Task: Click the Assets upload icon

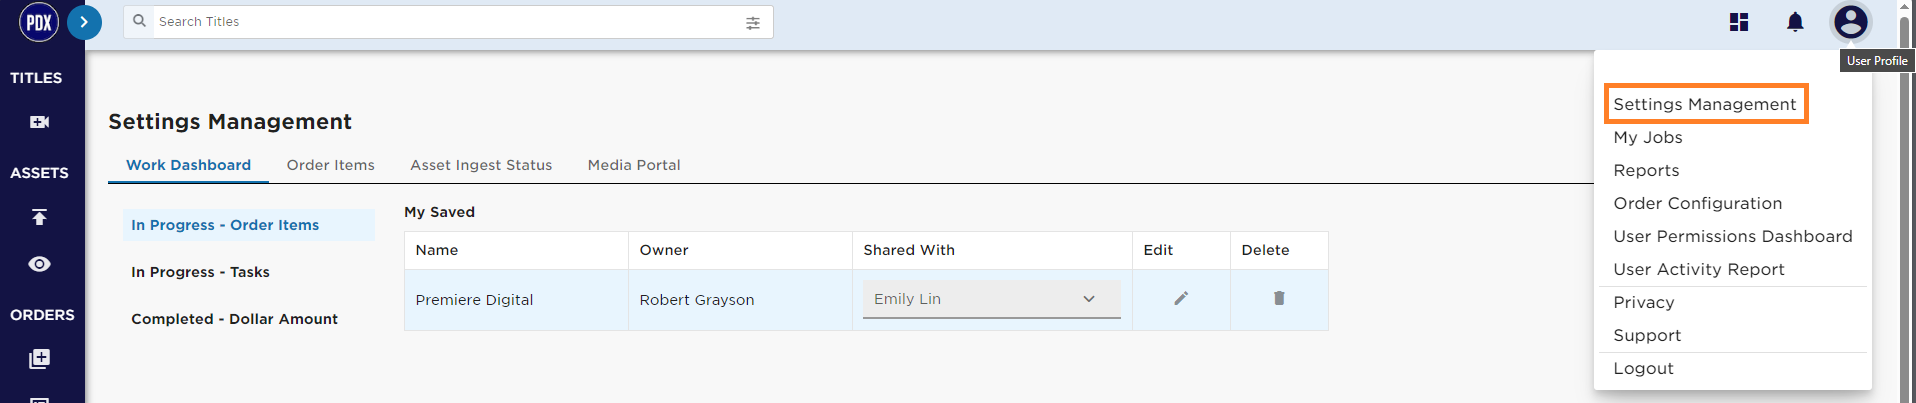Action: 39,217
